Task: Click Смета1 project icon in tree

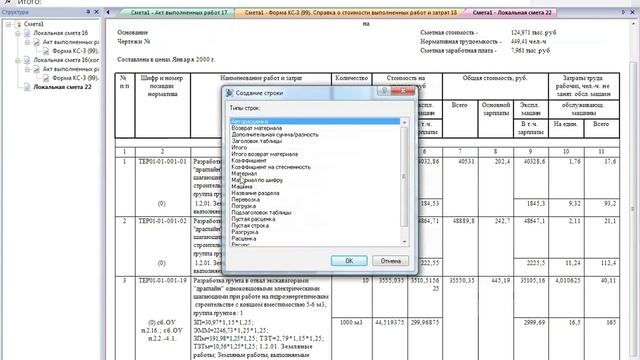Action: pos(18,24)
